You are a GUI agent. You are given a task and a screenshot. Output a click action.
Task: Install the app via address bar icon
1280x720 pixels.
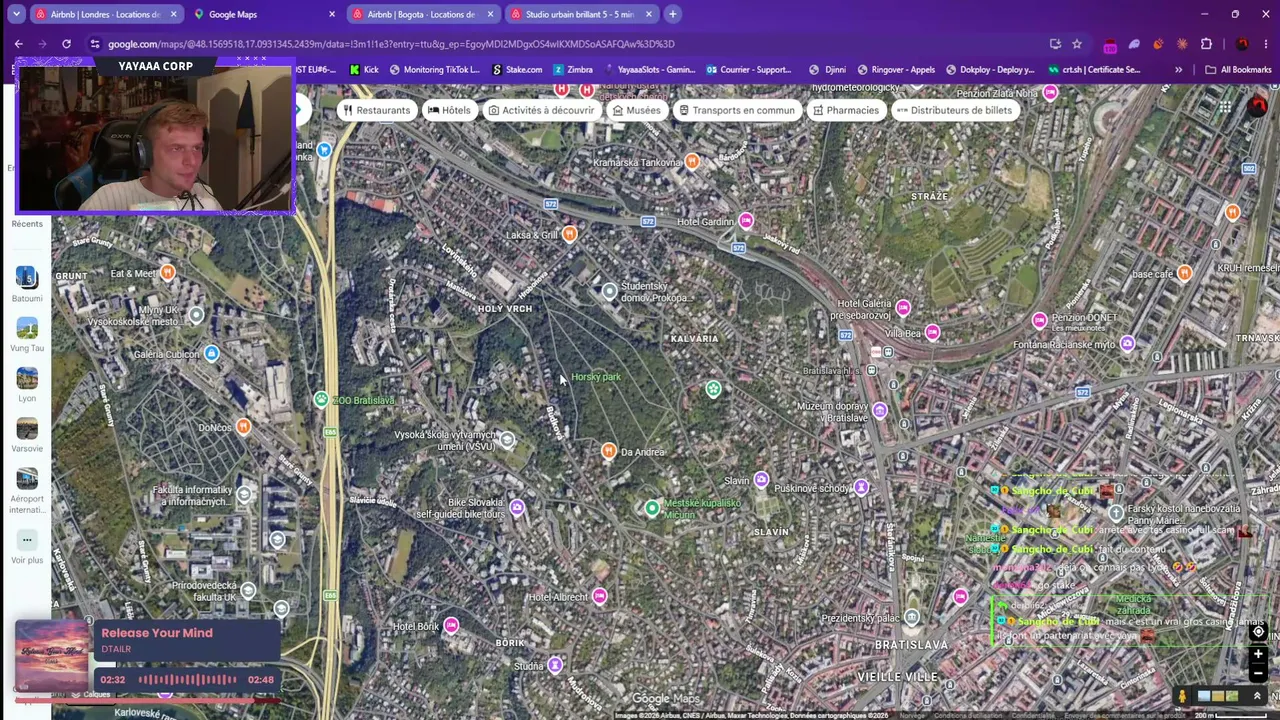(1055, 44)
